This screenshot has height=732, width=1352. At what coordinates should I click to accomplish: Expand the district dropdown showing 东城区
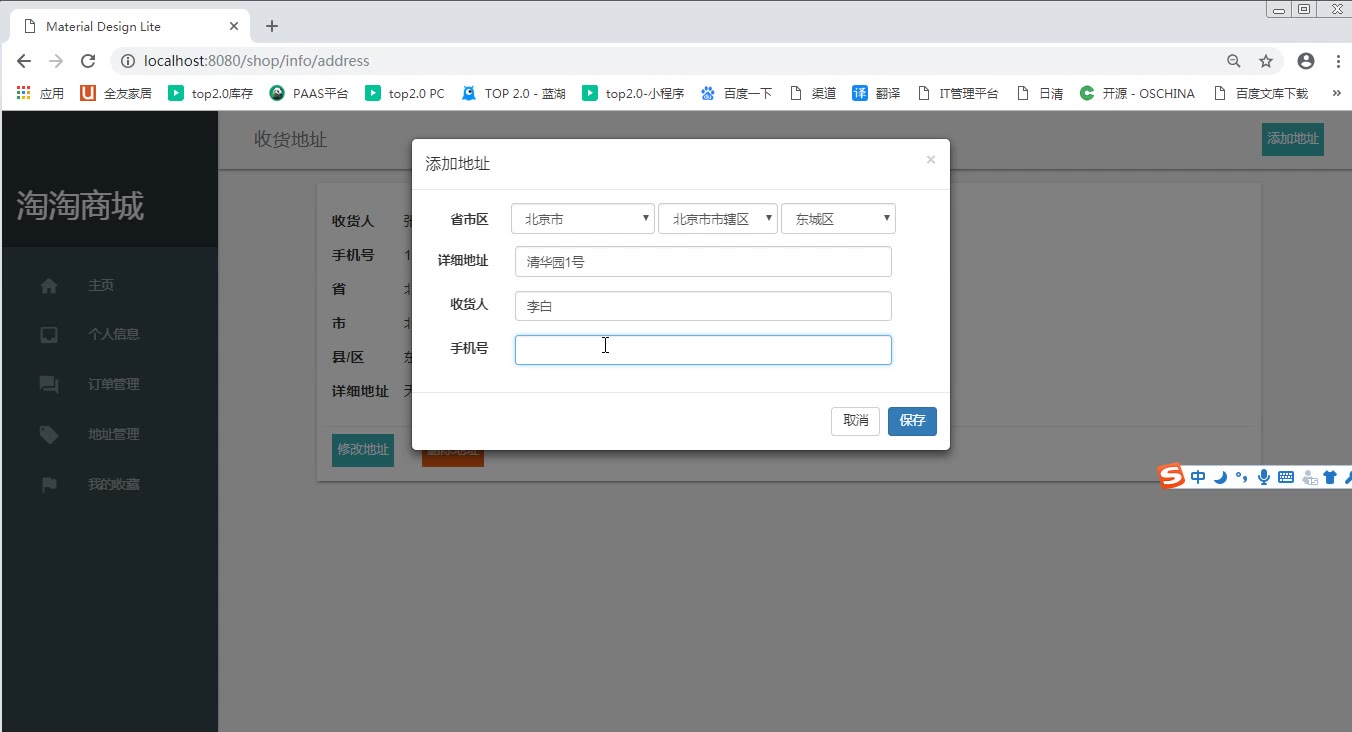[837, 219]
